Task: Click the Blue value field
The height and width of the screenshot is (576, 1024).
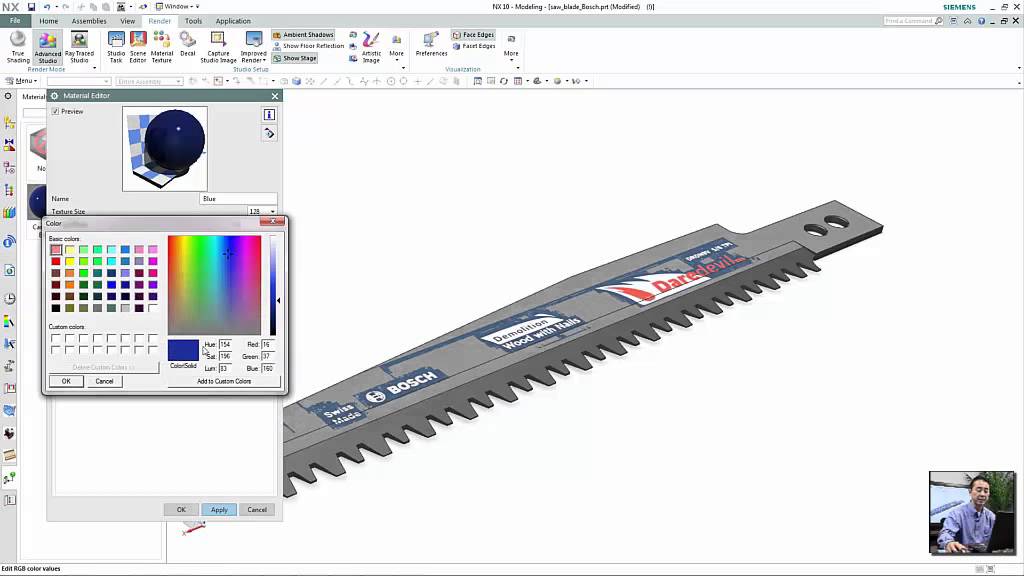Action: point(268,368)
